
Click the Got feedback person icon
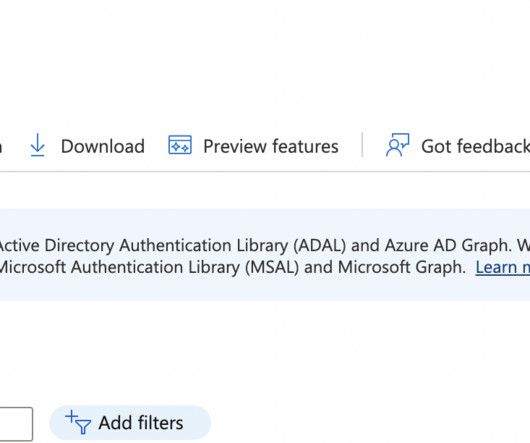point(398,145)
